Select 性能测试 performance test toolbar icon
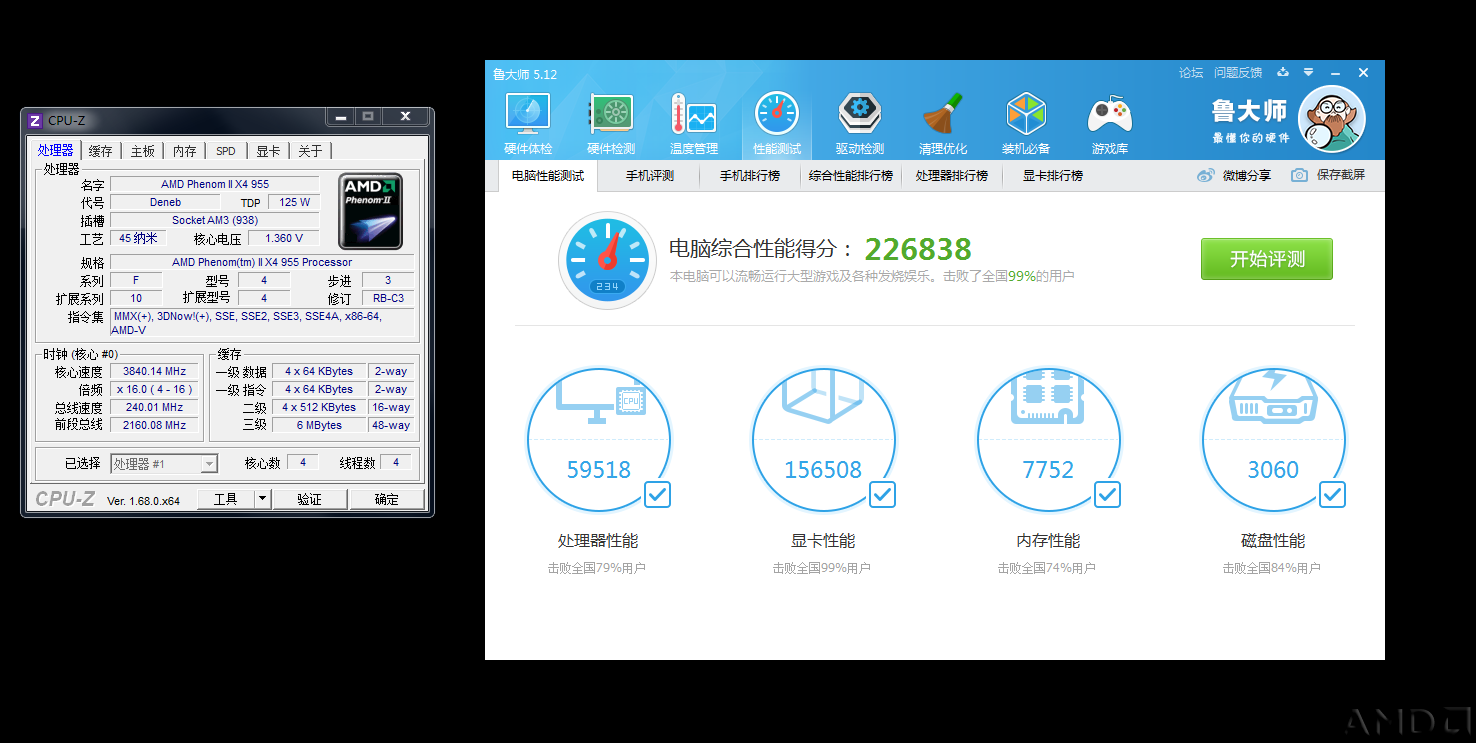This screenshot has height=743, width=1476. point(777,123)
